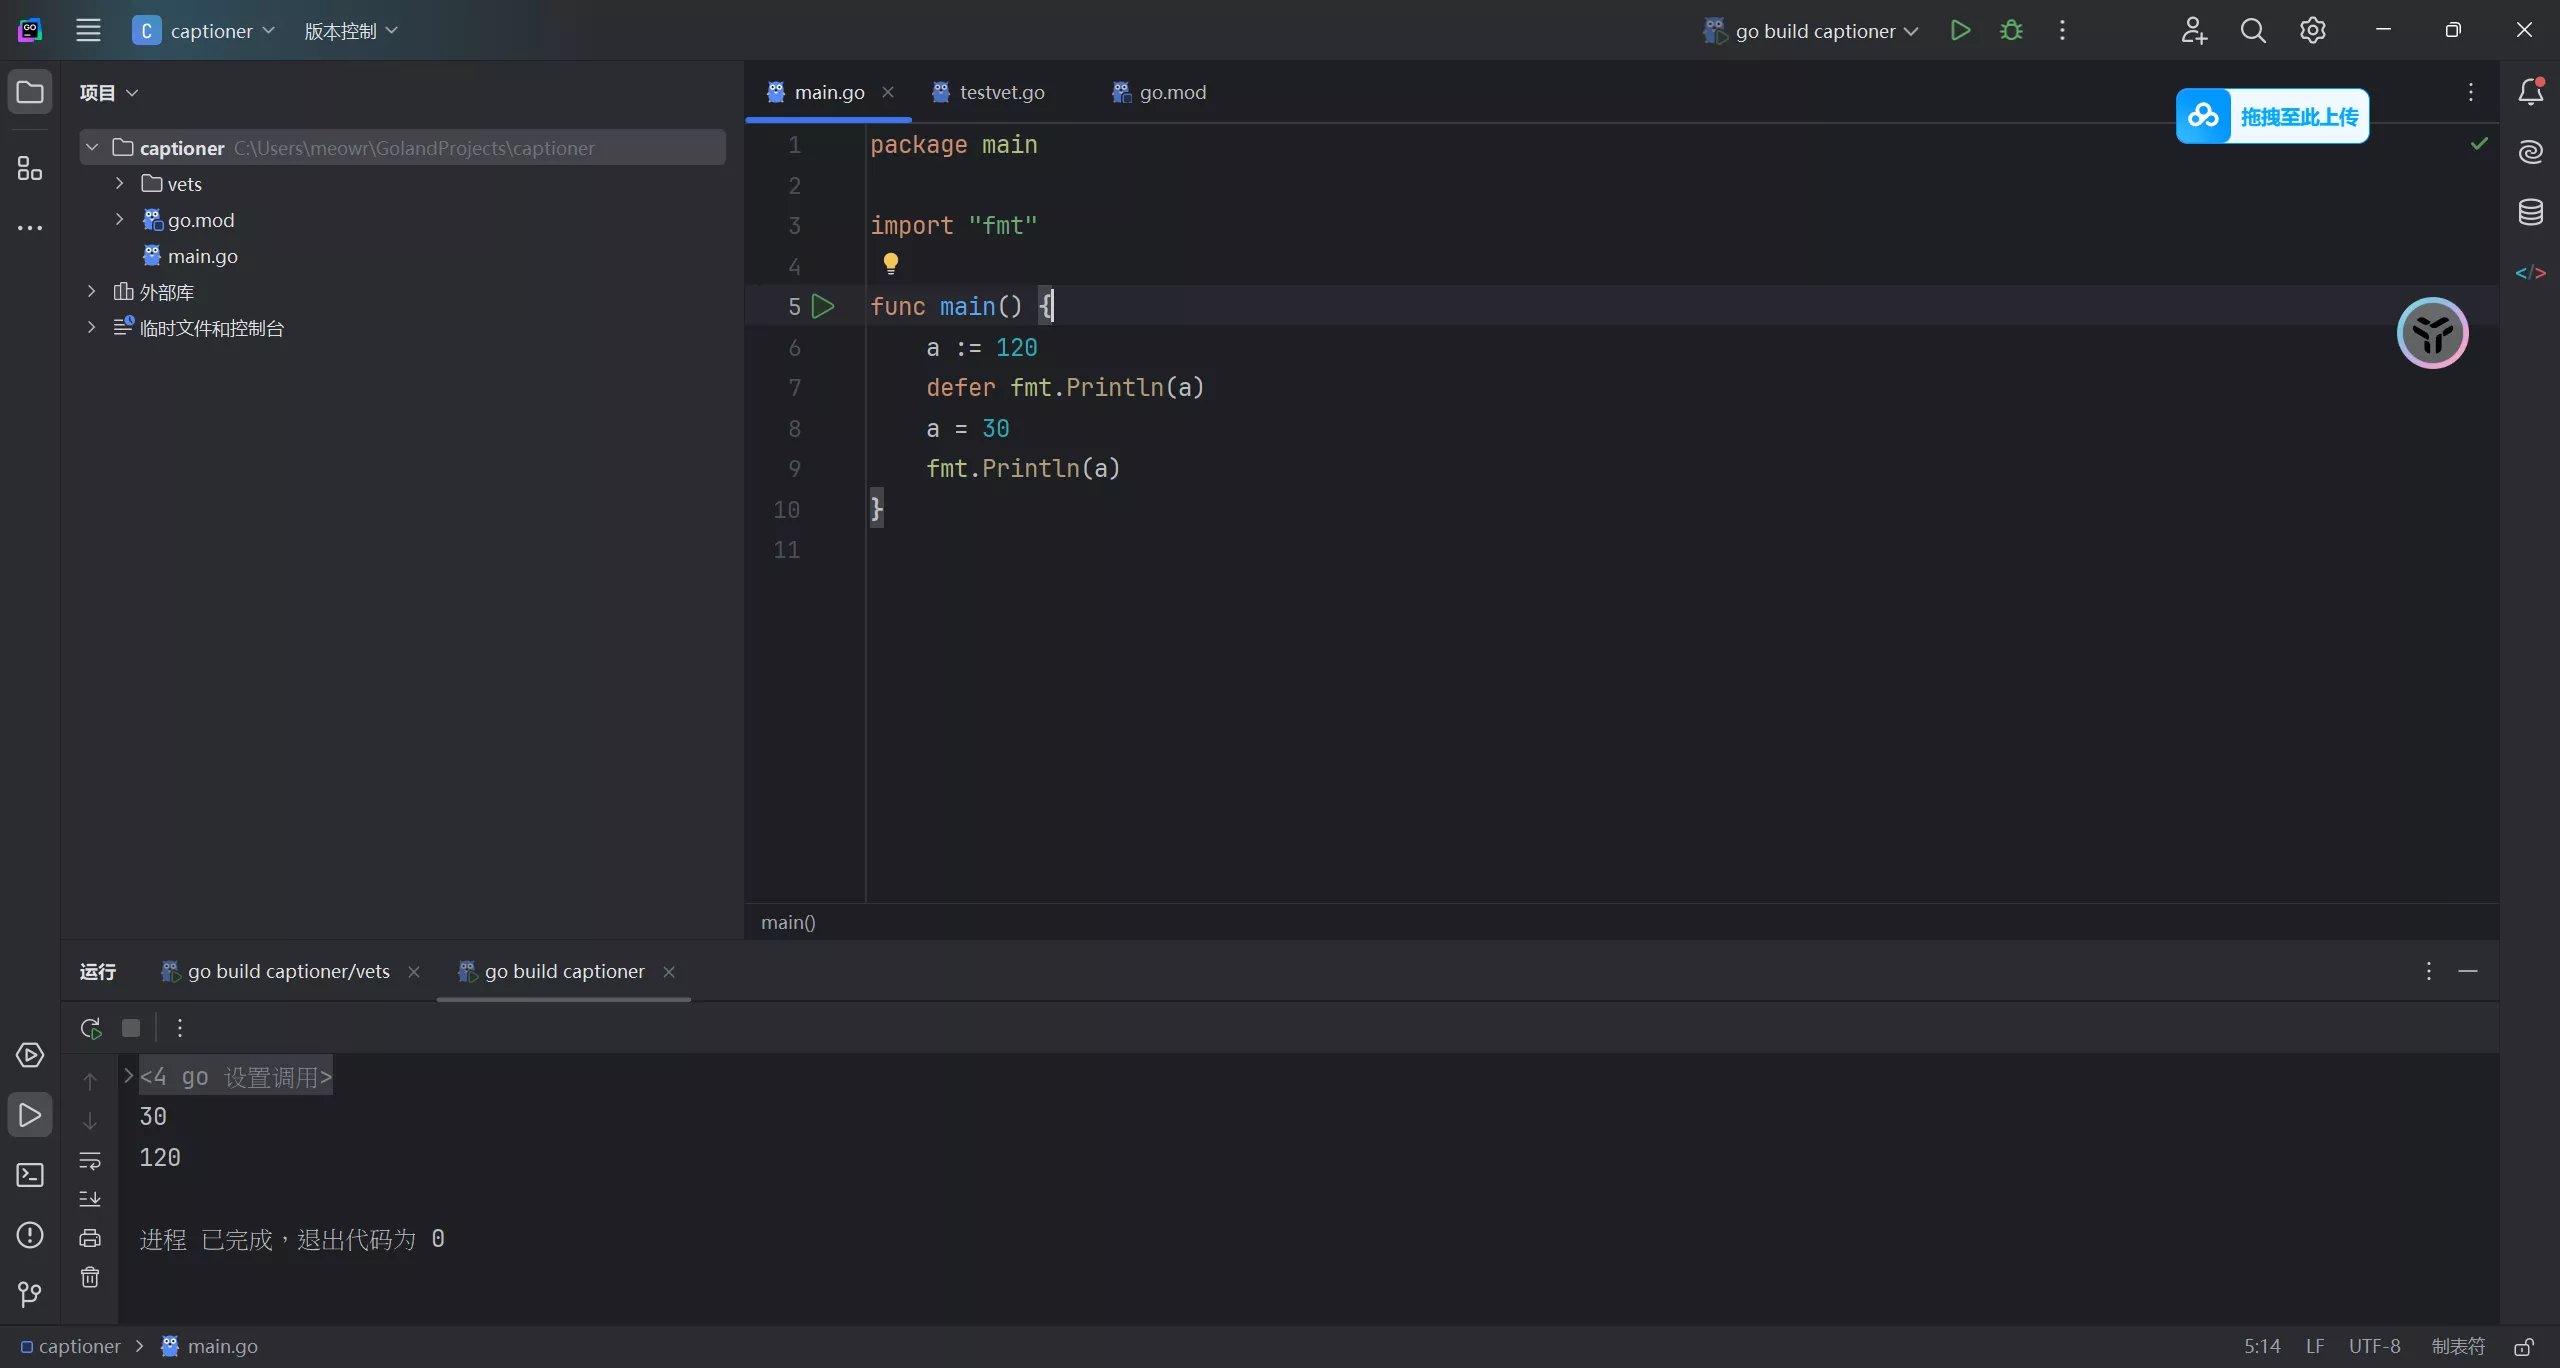Viewport: 2560px width, 1368px height.
Task: Click the UTF-8 encoding in status bar
Action: click(2374, 1347)
